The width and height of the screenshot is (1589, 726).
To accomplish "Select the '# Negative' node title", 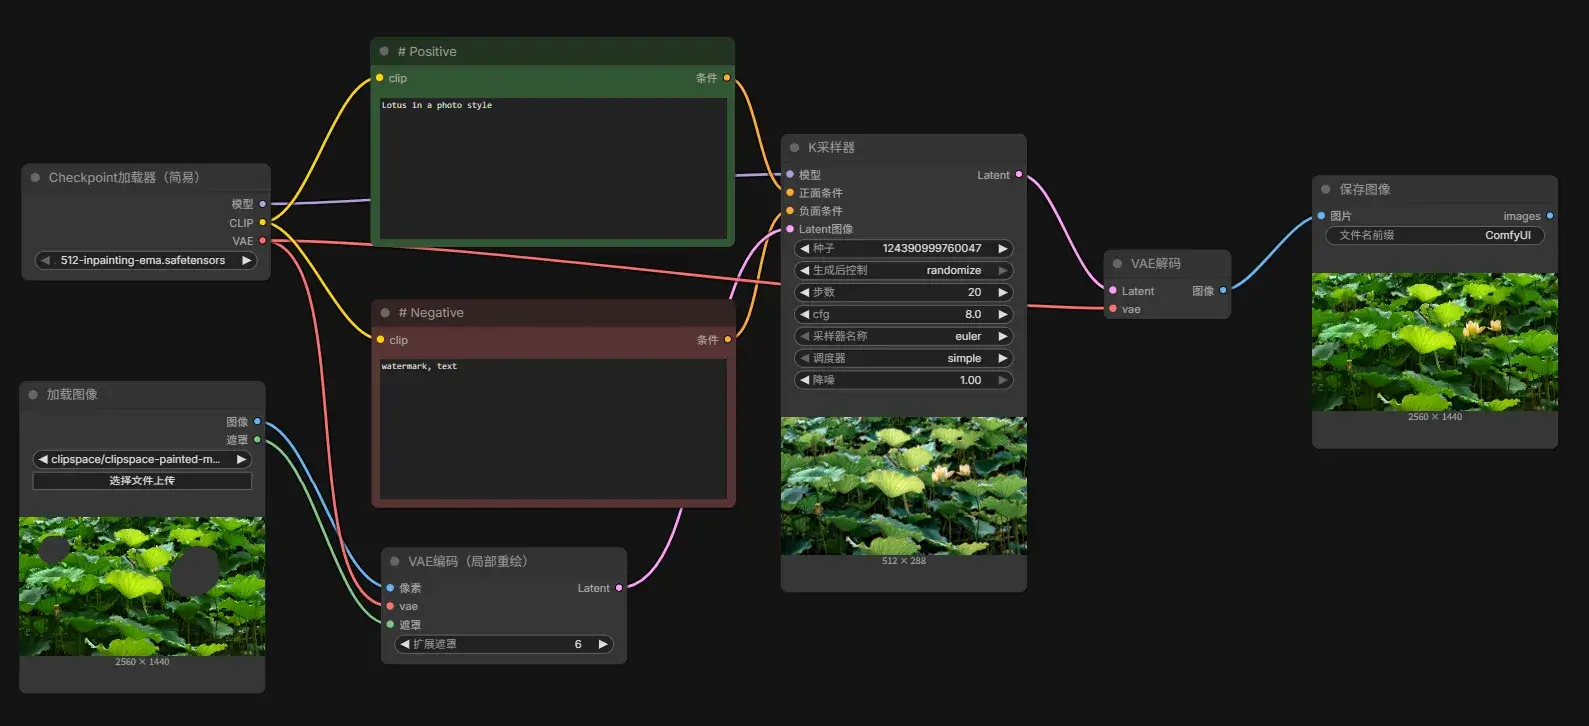I will click(431, 313).
